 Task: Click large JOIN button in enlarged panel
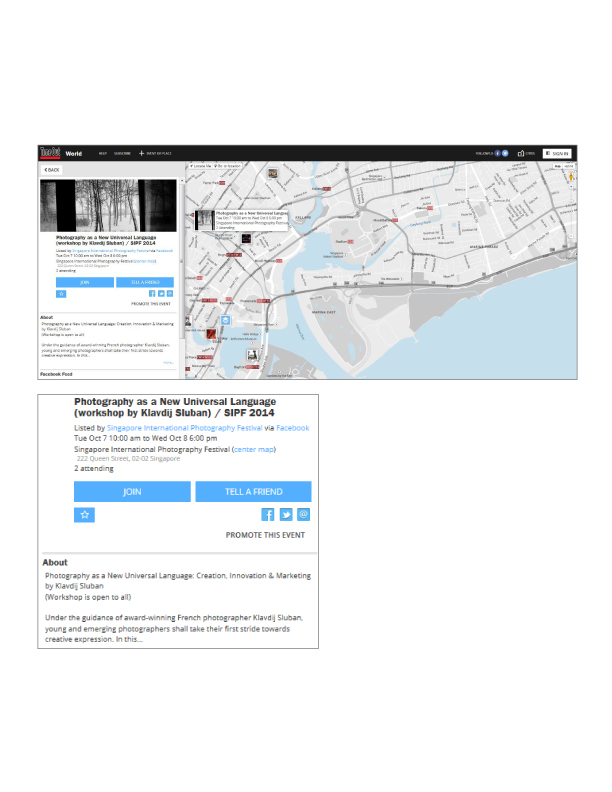tap(132, 492)
